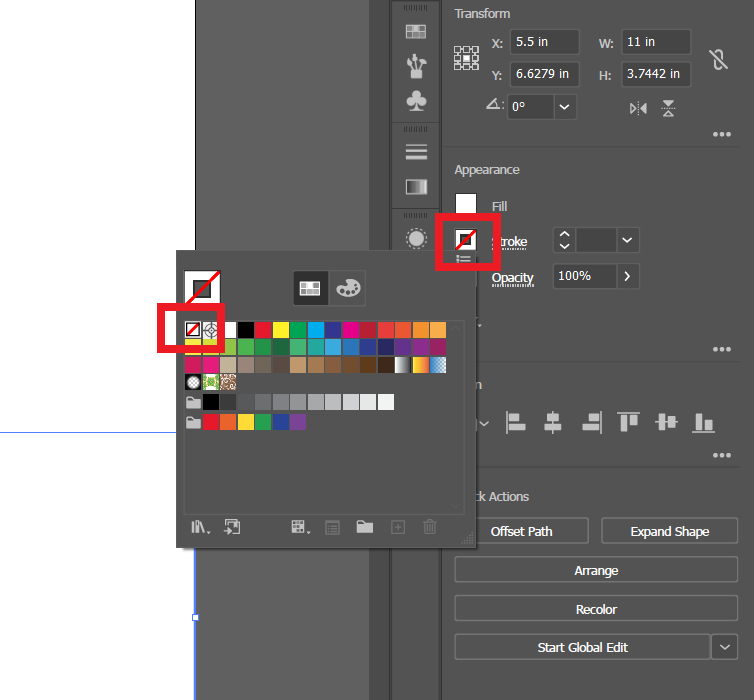Add selected swatches to my current library
The height and width of the screenshot is (700, 754).
click(232, 527)
